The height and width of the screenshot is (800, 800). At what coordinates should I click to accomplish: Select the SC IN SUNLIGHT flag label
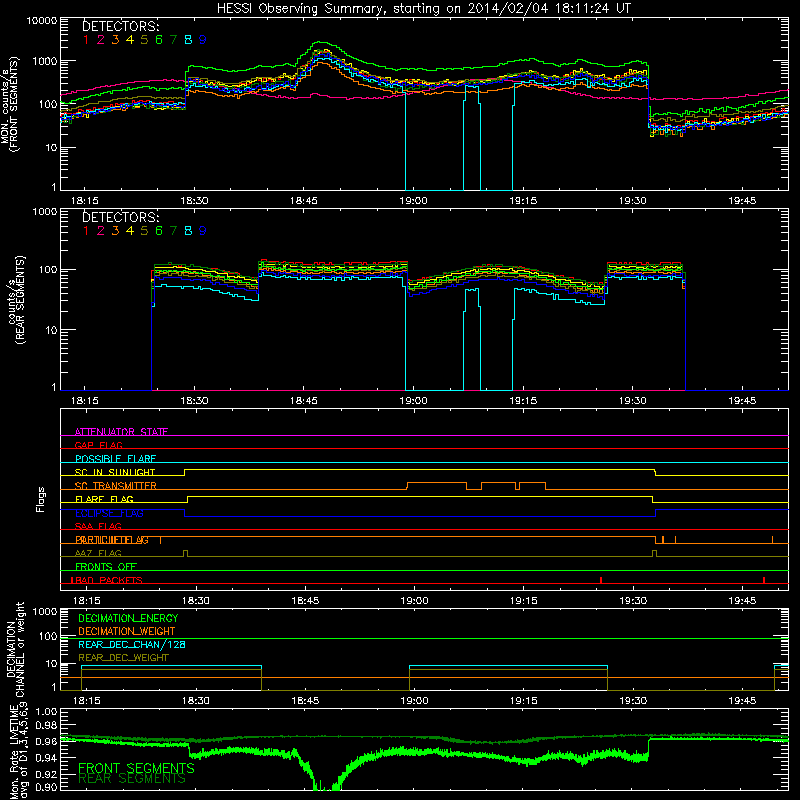point(115,472)
